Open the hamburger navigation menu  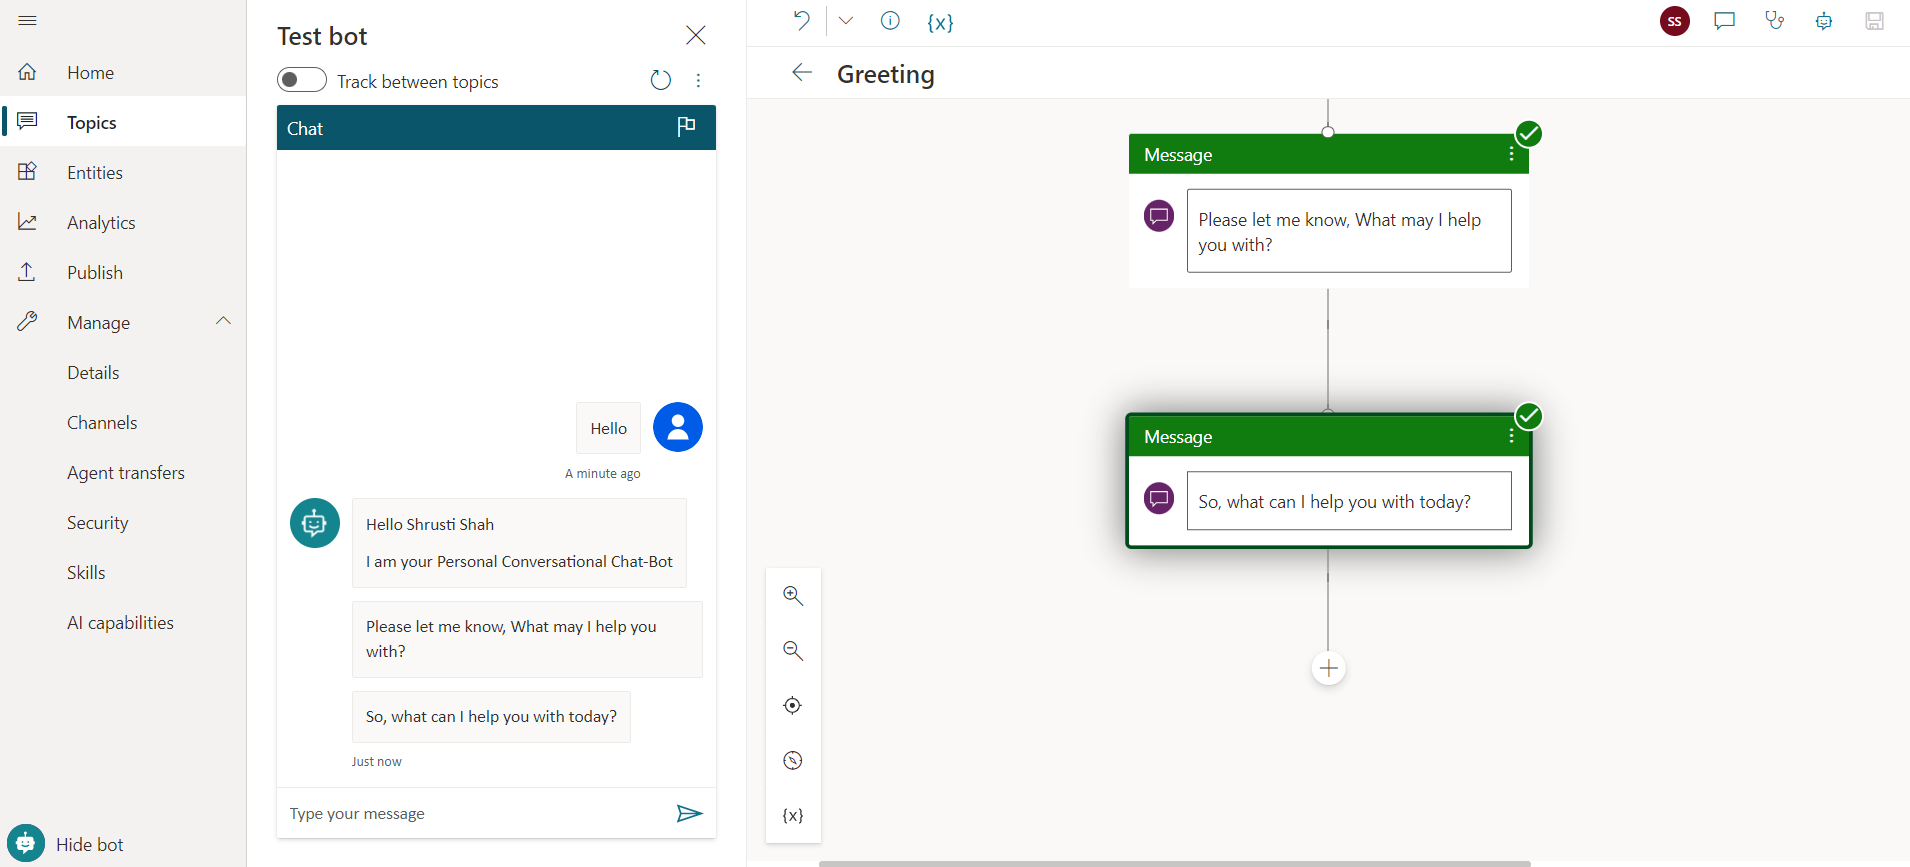pos(27,21)
